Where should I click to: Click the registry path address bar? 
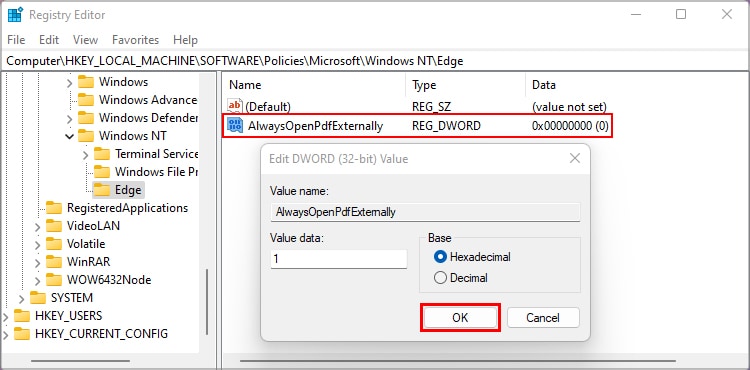point(375,61)
